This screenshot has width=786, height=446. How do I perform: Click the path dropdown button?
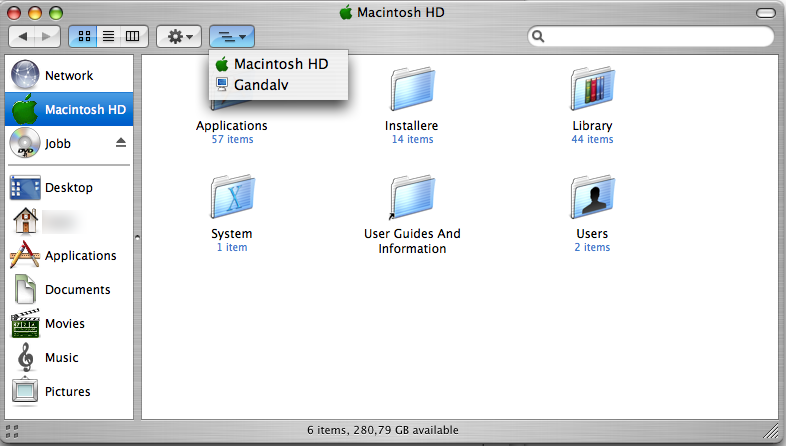click(x=232, y=36)
